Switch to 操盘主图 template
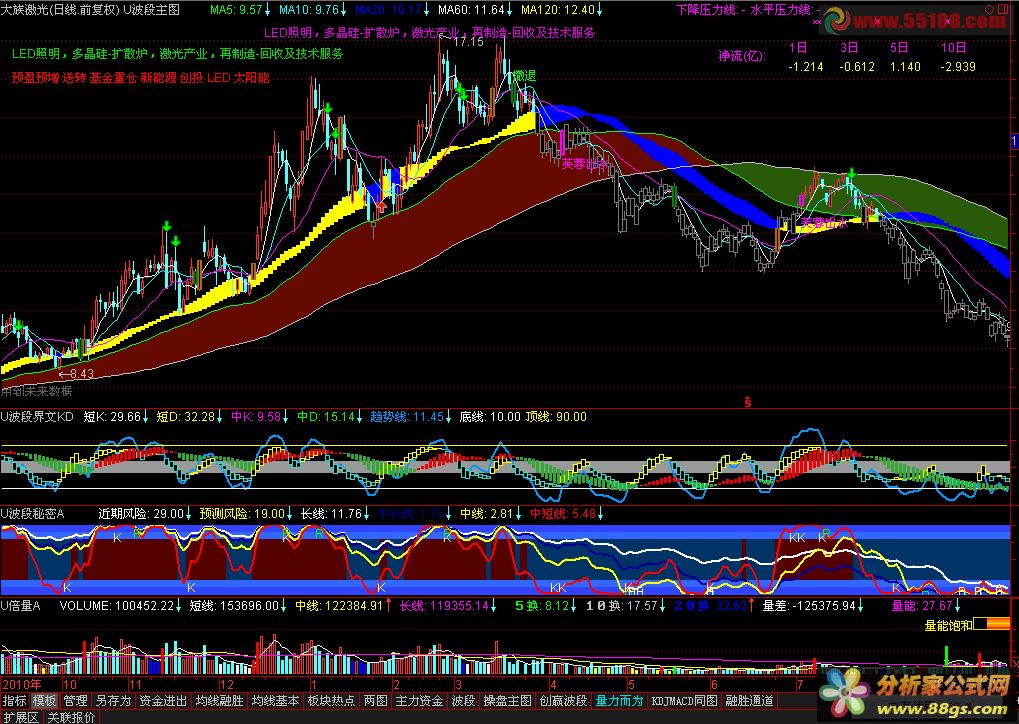Screen dimensions: 1019x724 tap(508, 701)
